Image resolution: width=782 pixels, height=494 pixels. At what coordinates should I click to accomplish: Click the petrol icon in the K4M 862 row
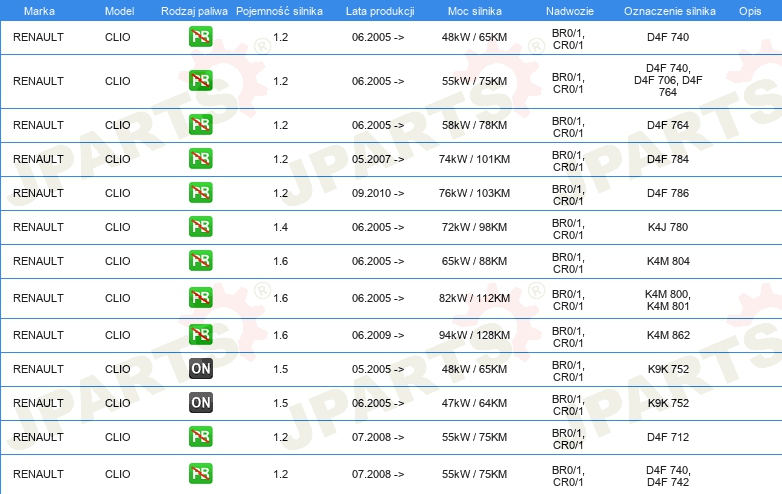[x=200, y=334]
